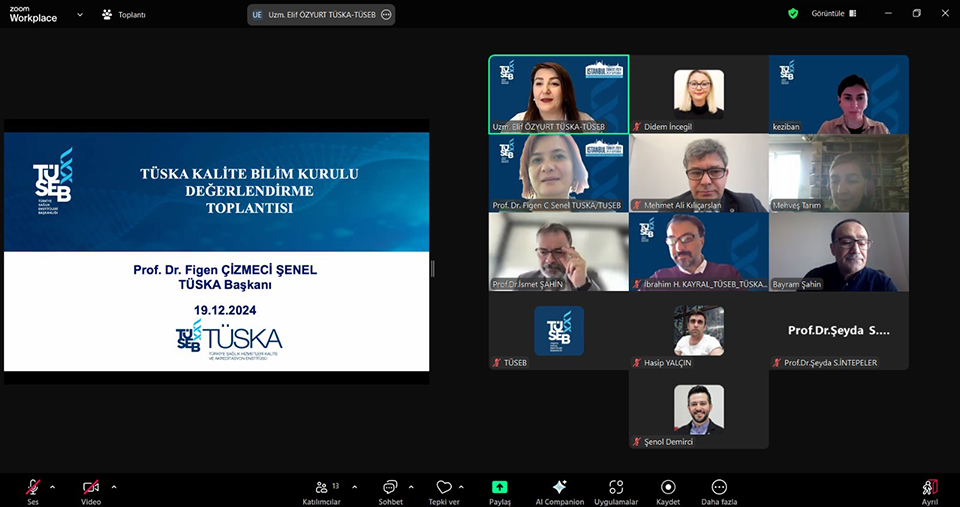Open the Uygulamalar apps panel
960x507 pixels.
616,487
